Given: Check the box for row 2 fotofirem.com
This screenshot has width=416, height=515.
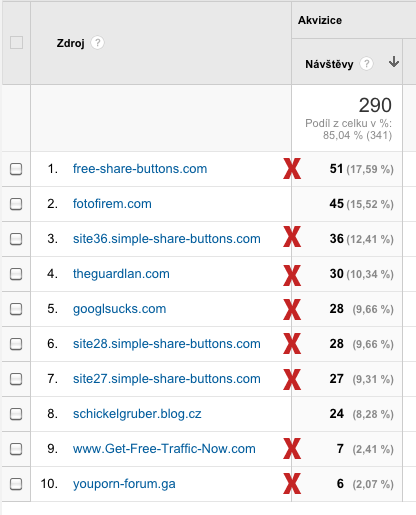Looking at the screenshot, I should coord(16,204).
